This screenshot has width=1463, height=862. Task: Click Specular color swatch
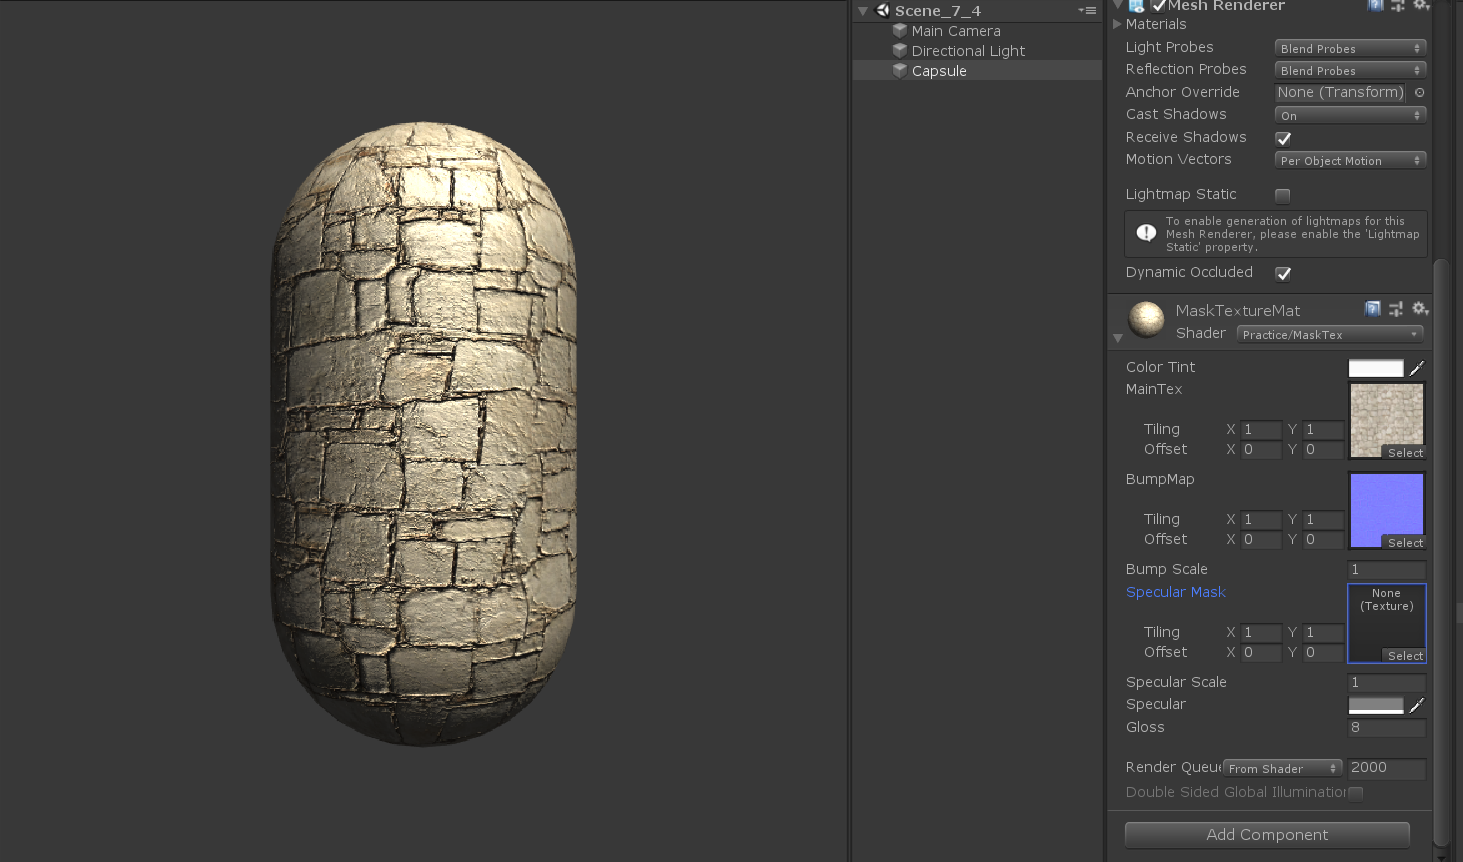click(x=1376, y=705)
